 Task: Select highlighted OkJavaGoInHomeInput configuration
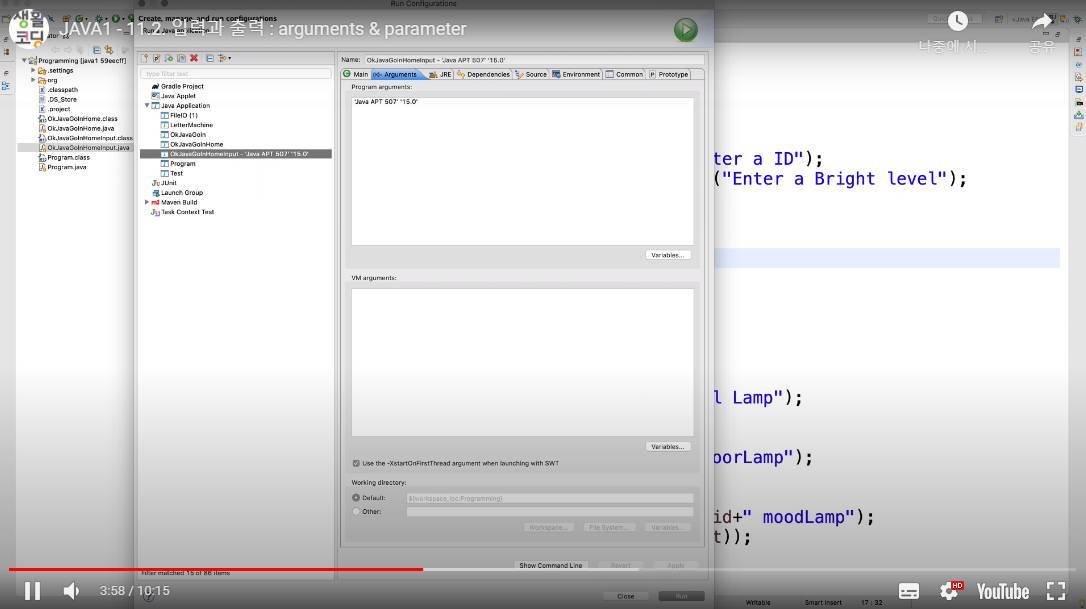(x=235, y=154)
